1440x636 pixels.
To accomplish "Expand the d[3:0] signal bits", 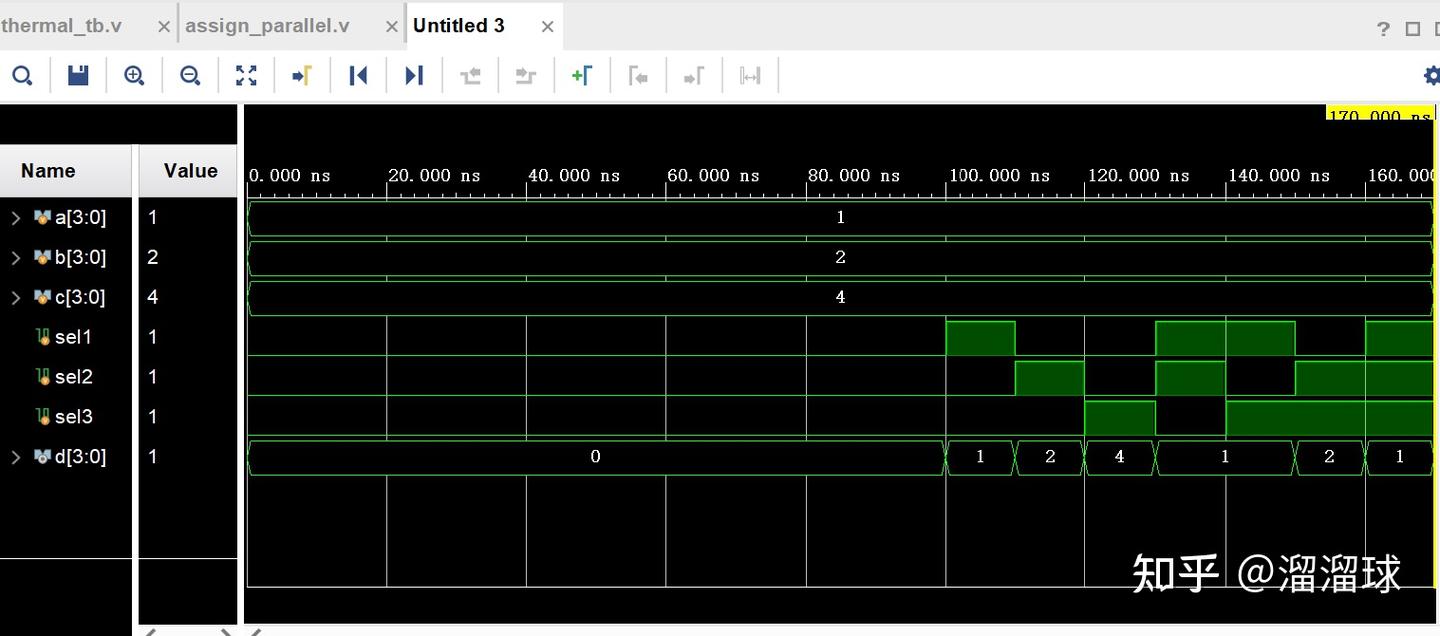I will coord(16,457).
